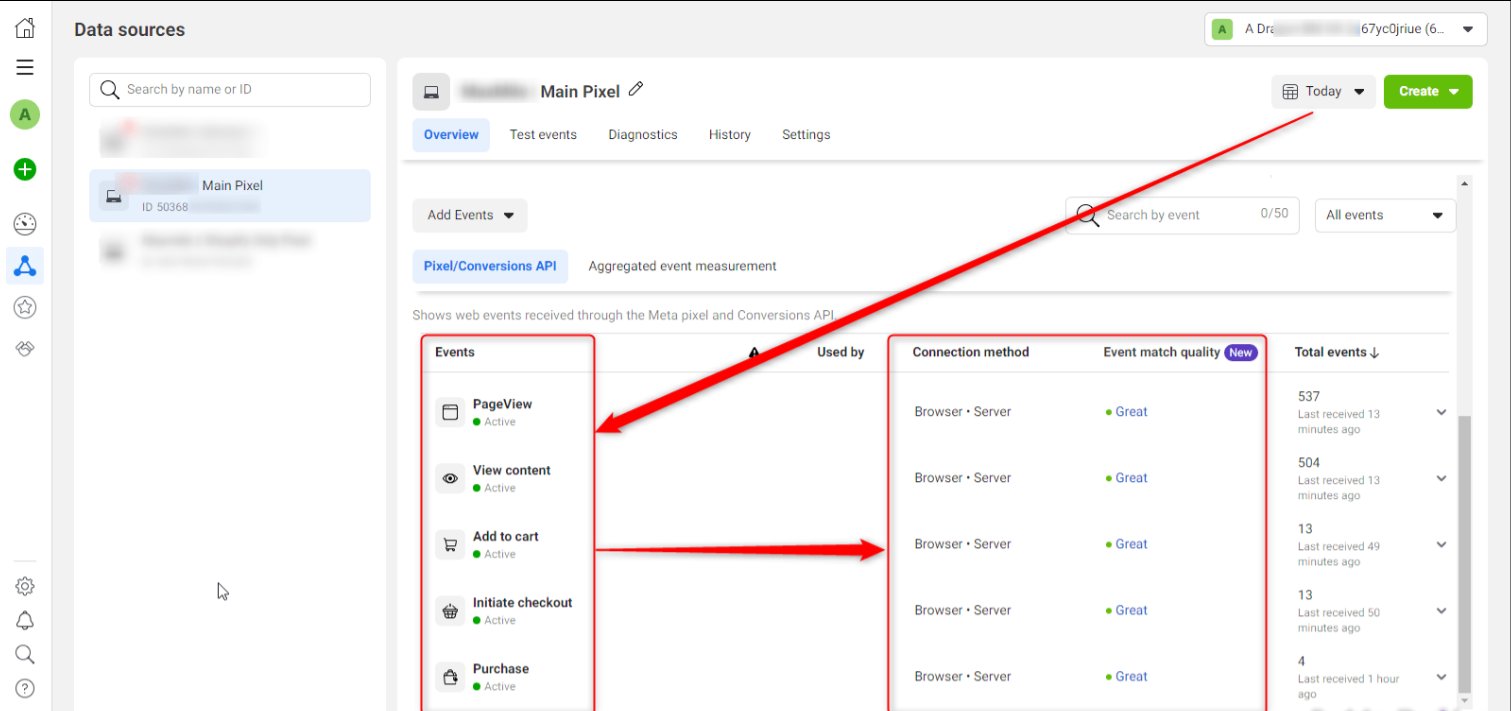1511x711 pixels.
Task: Click Great link for View content
Action: [1131, 478]
